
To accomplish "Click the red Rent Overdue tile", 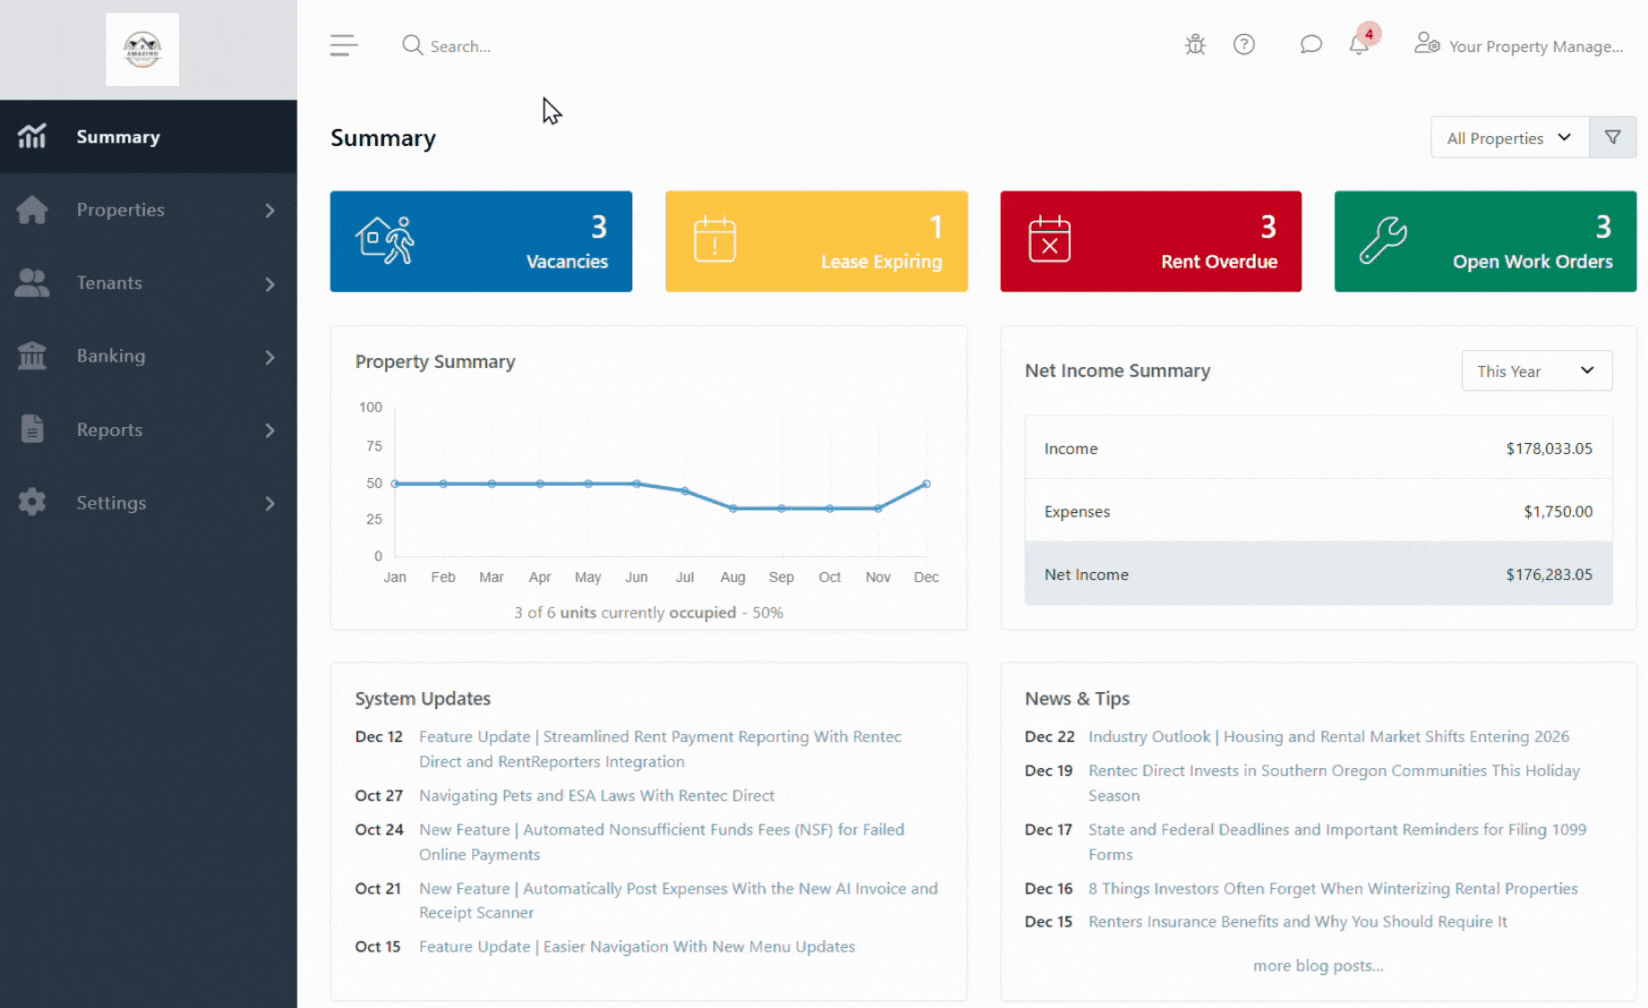I will point(1151,241).
